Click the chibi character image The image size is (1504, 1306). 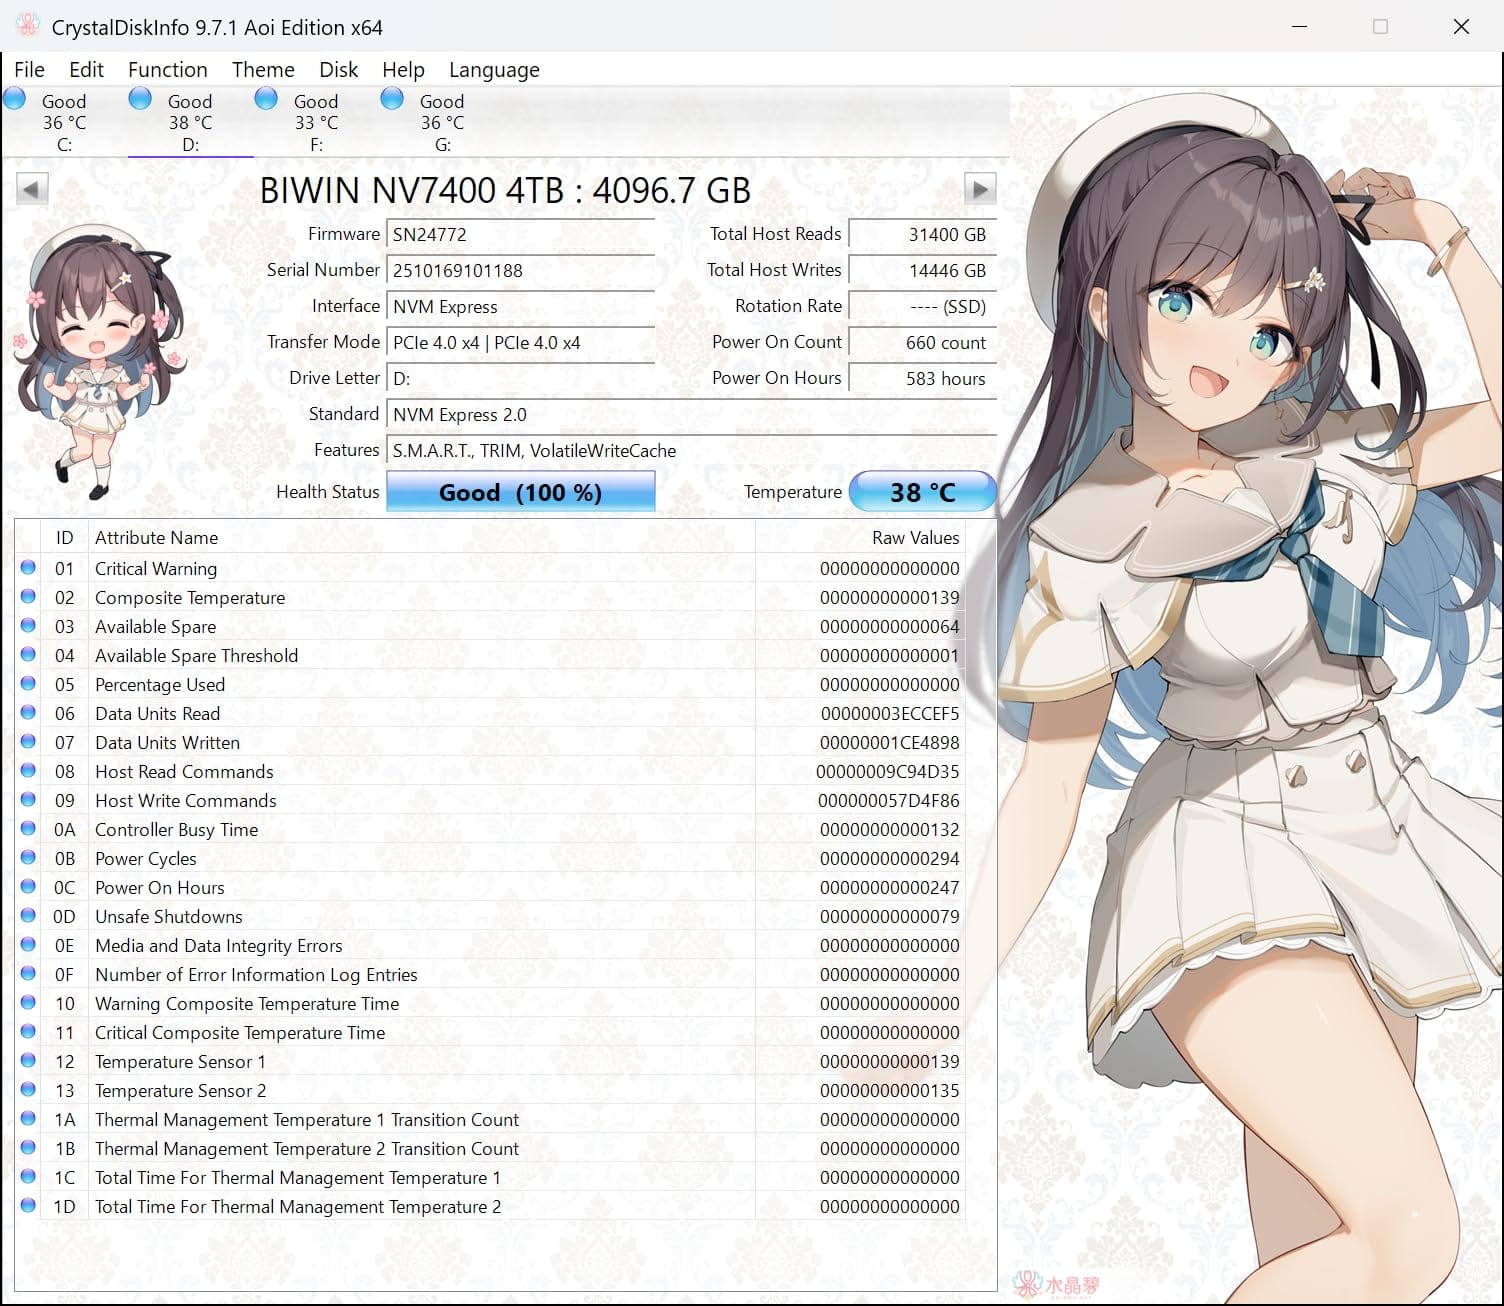pyautogui.click(x=100, y=360)
